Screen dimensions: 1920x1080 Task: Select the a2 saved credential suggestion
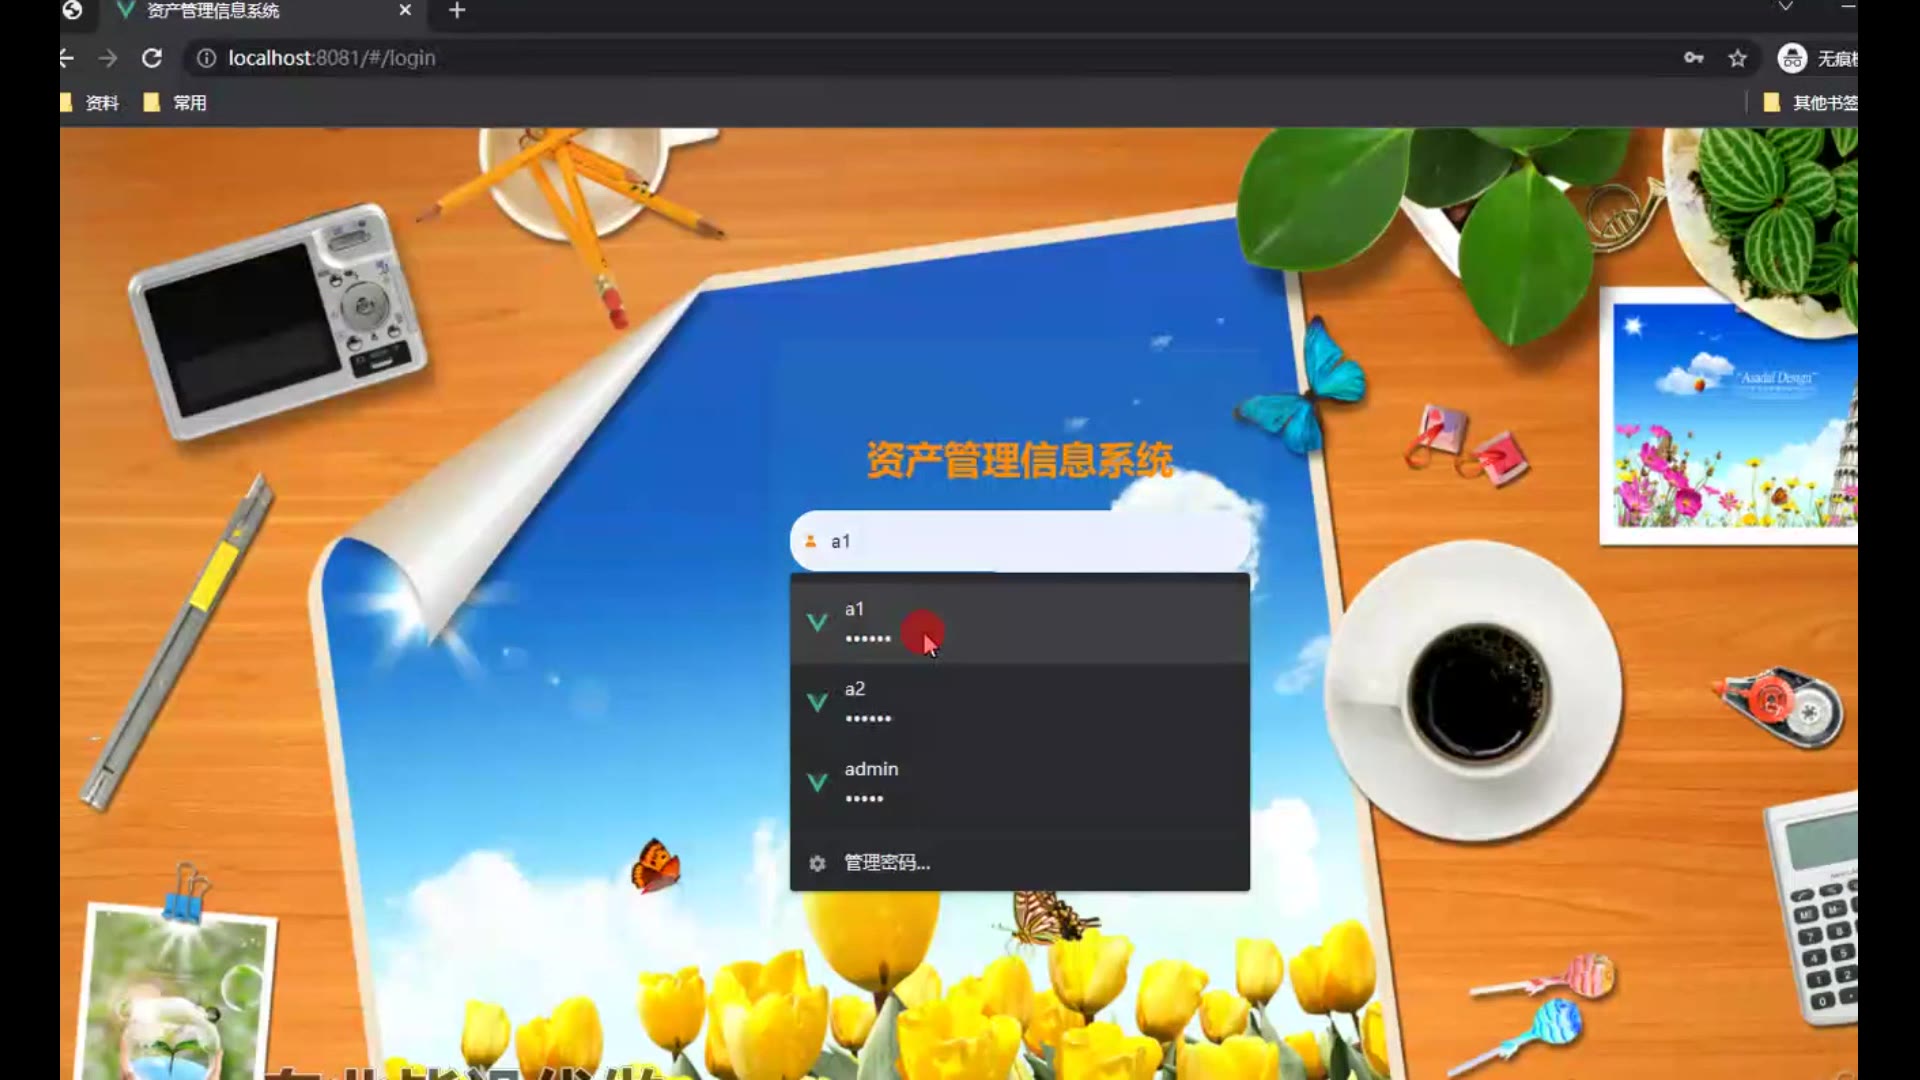pos(1019,702)
